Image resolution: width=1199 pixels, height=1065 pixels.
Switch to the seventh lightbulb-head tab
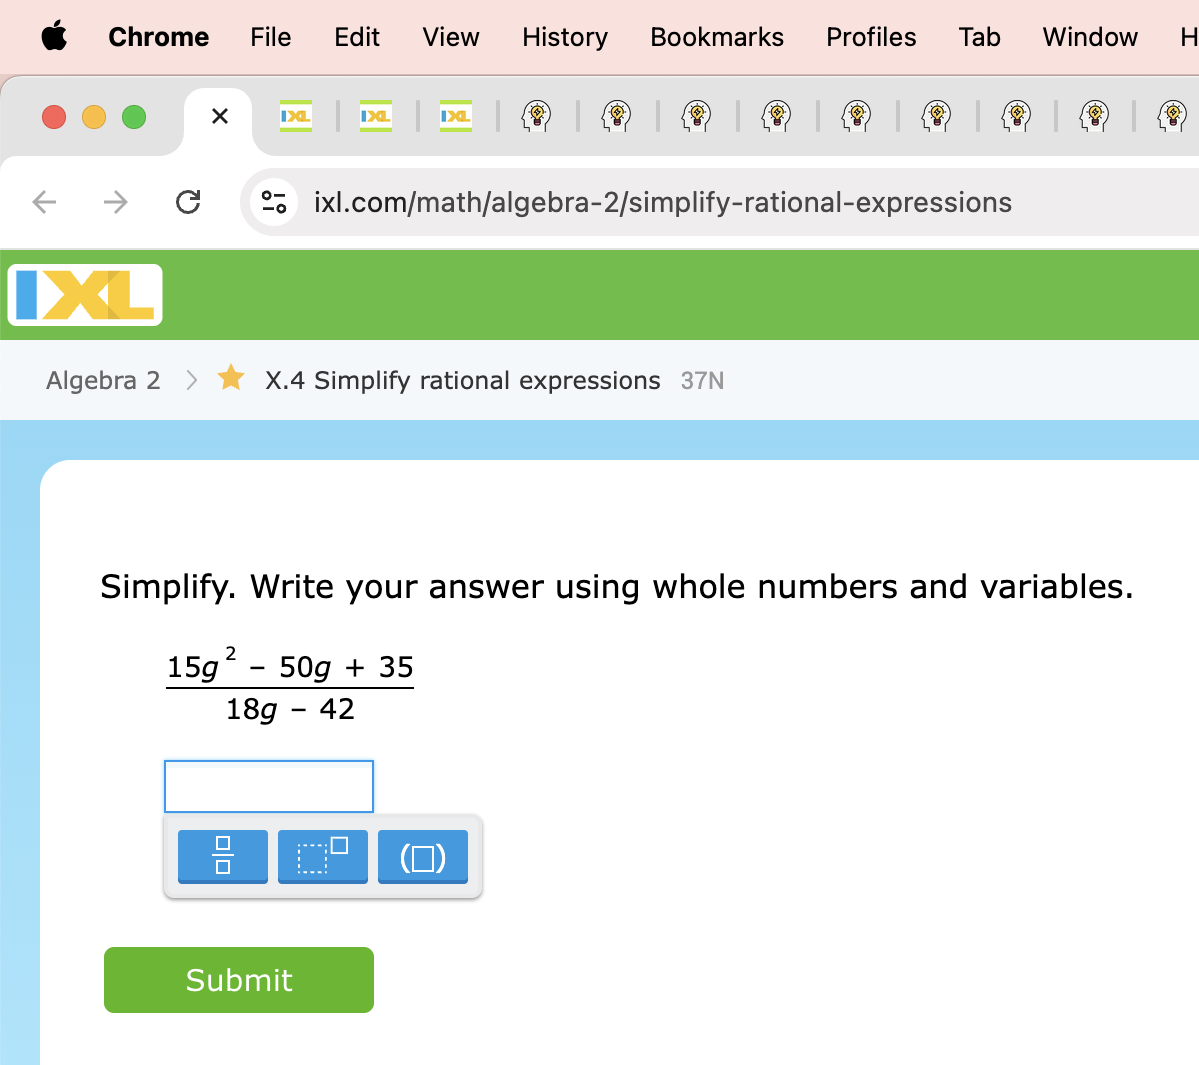pos(1016,116)
